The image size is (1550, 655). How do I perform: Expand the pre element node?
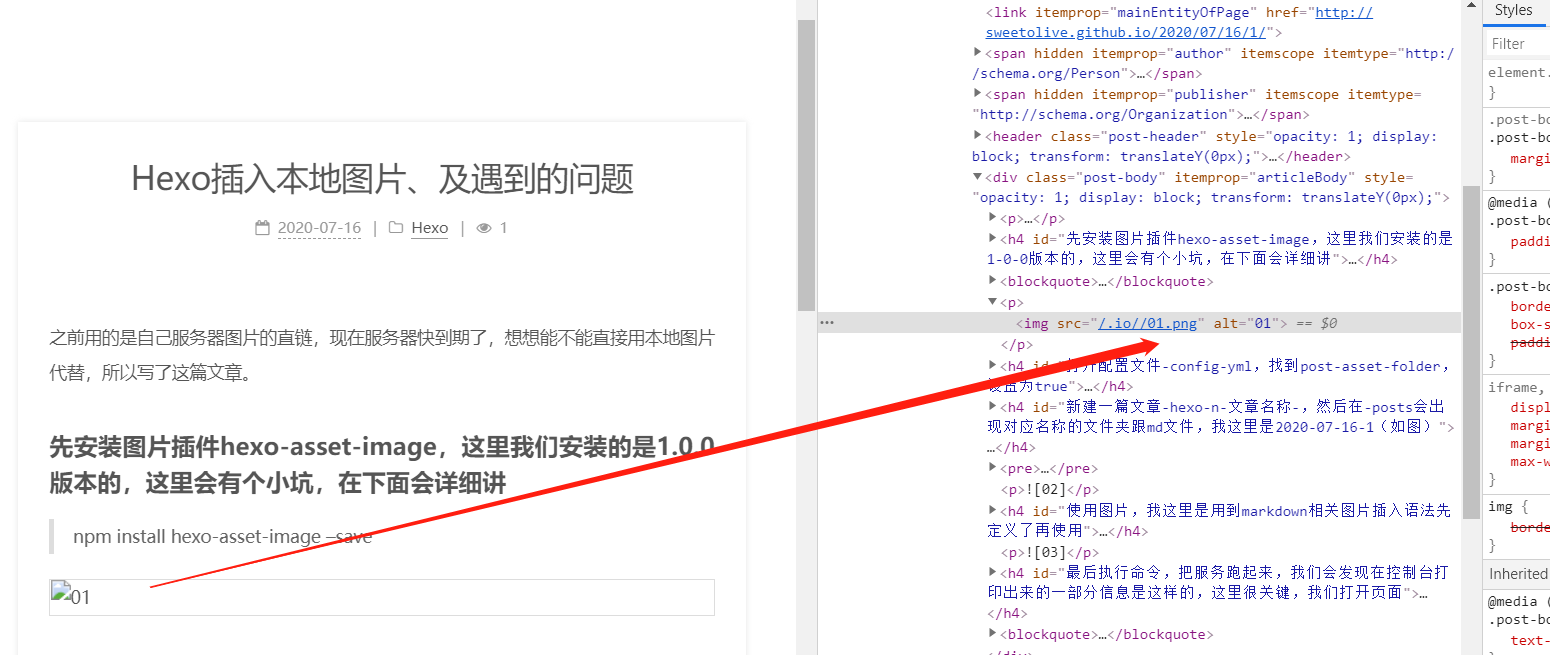pos(993,468)
